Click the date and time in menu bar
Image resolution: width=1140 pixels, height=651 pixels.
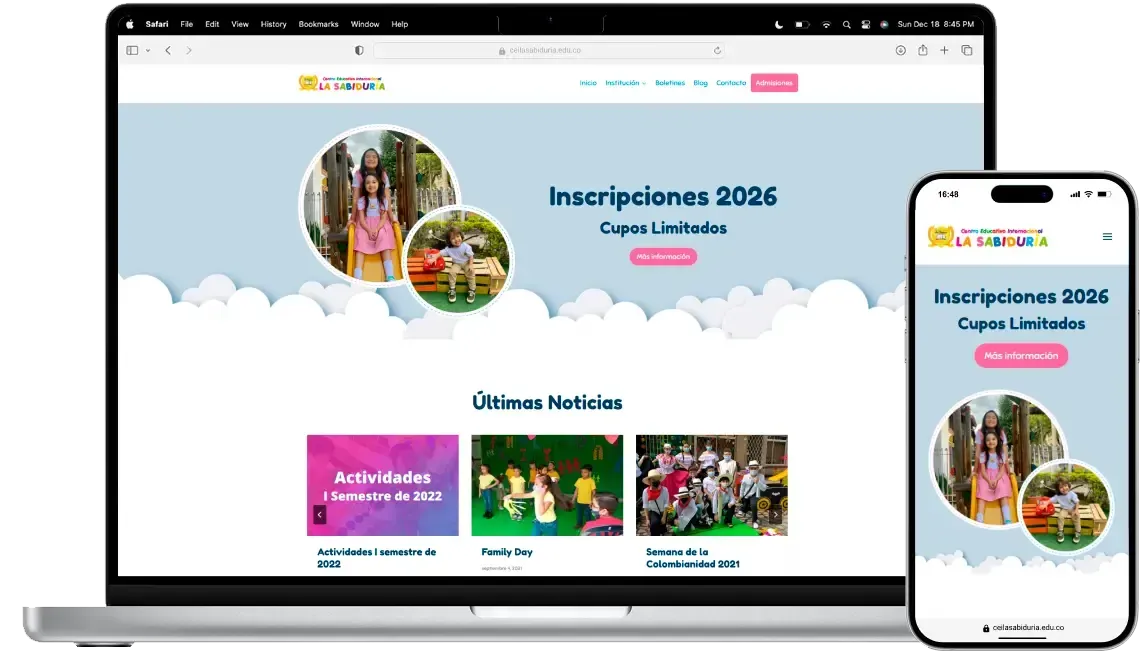(936, 24)
